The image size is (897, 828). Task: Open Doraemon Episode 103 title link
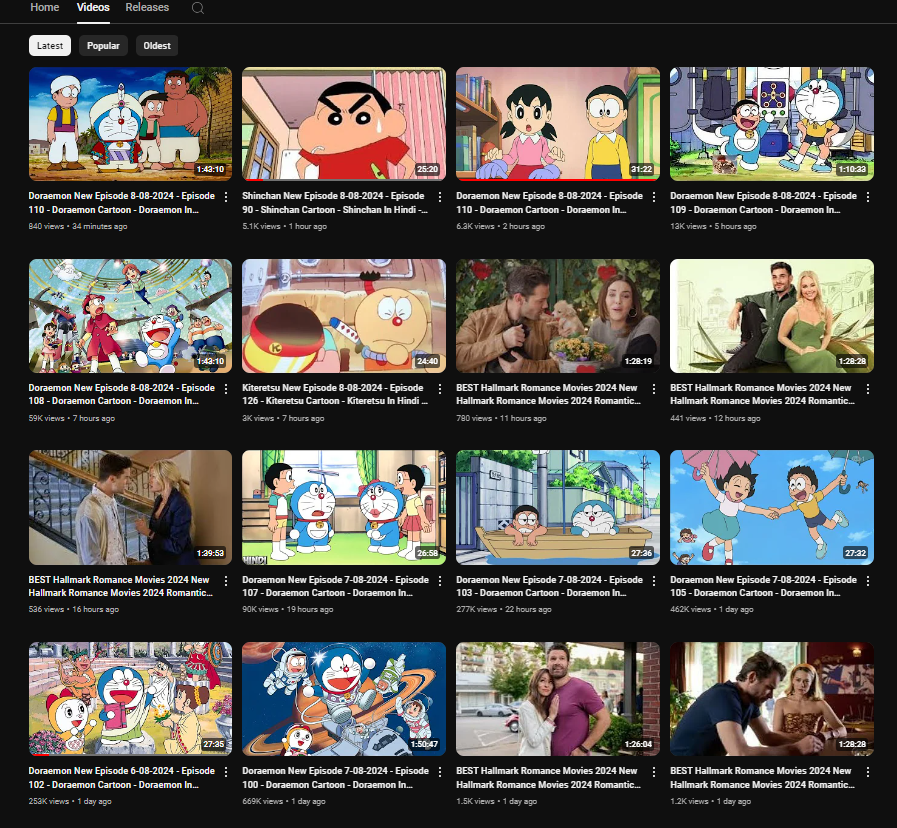[549, 586]
